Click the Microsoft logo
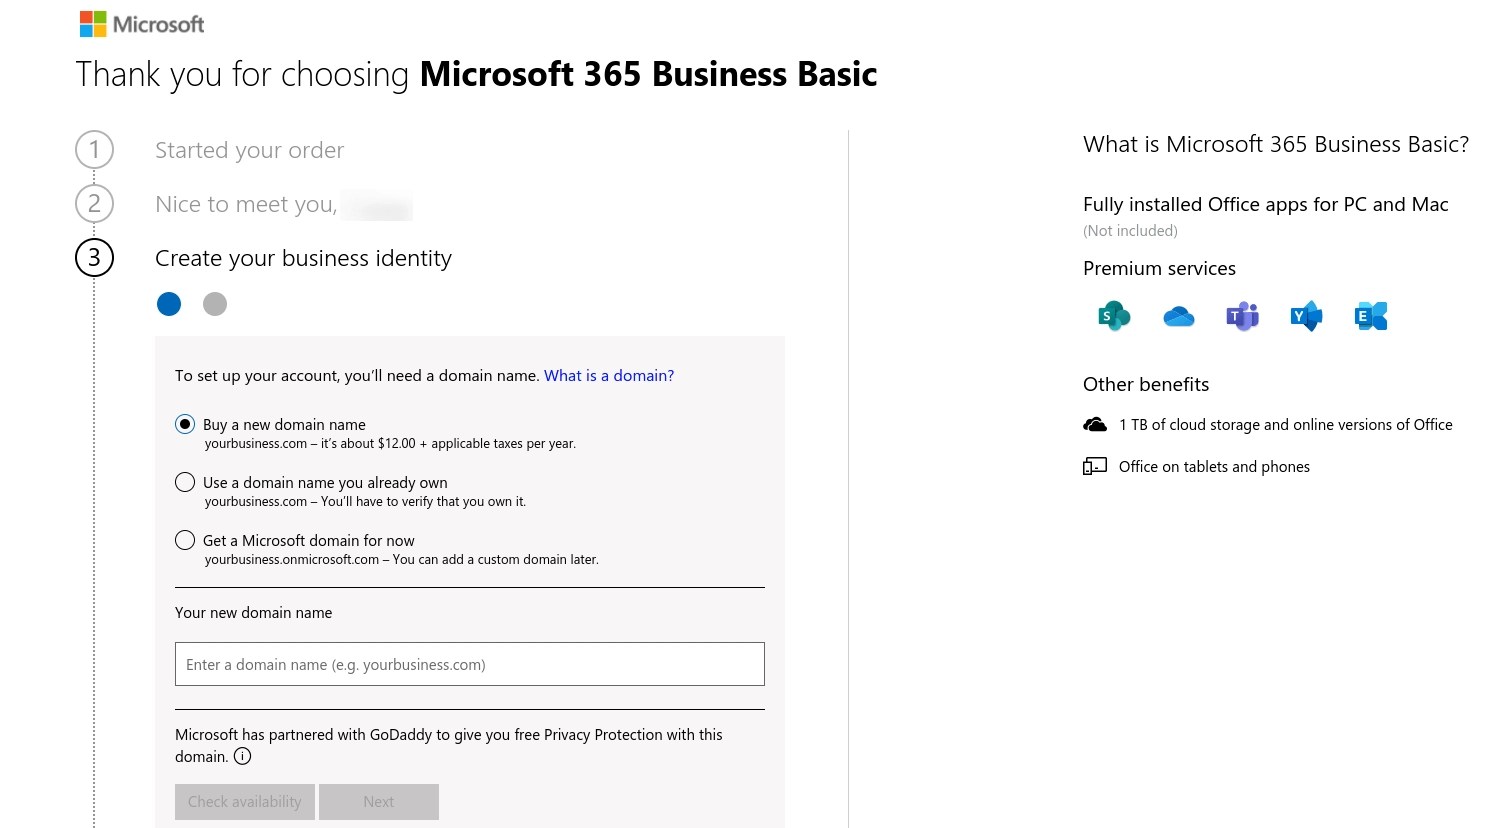This screenshot has height=828, width=1485. point(141,23)
